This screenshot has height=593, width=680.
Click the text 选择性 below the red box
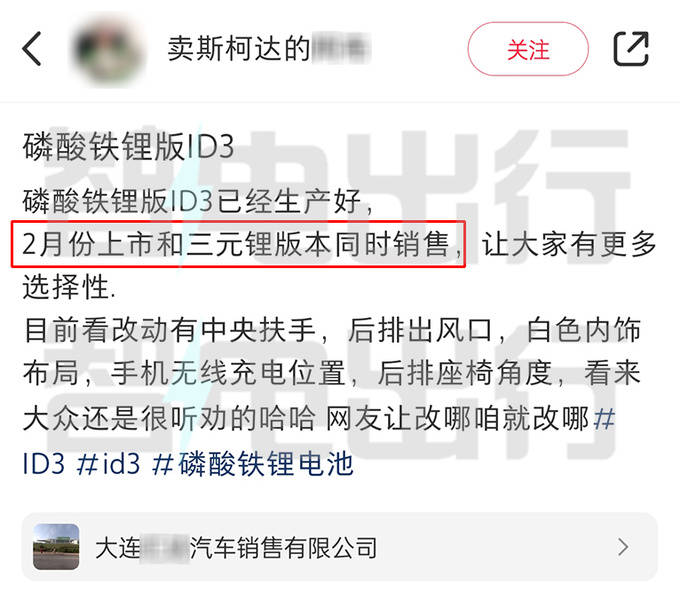(65, 287)
